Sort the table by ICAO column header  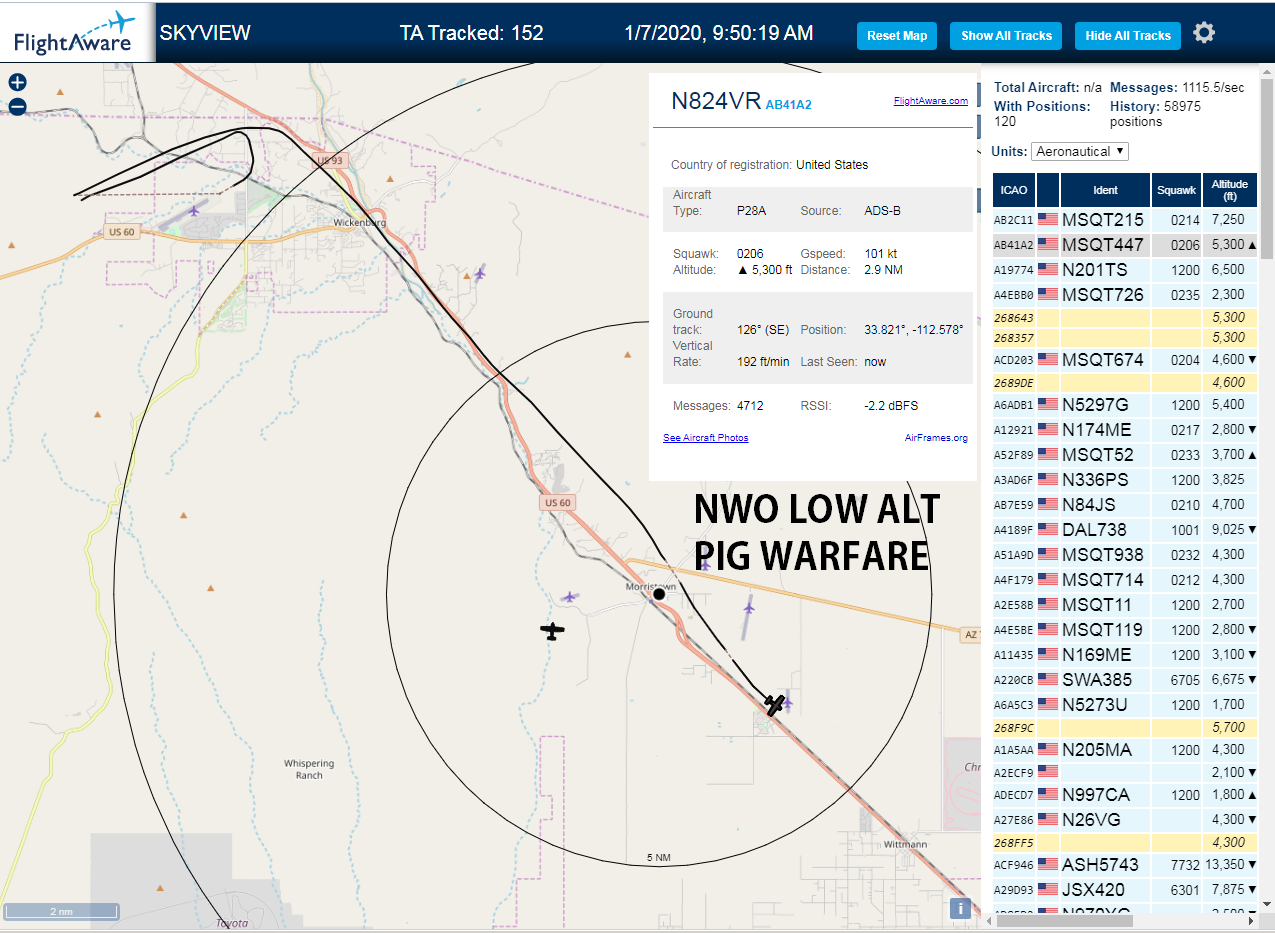pos(1014,190)
